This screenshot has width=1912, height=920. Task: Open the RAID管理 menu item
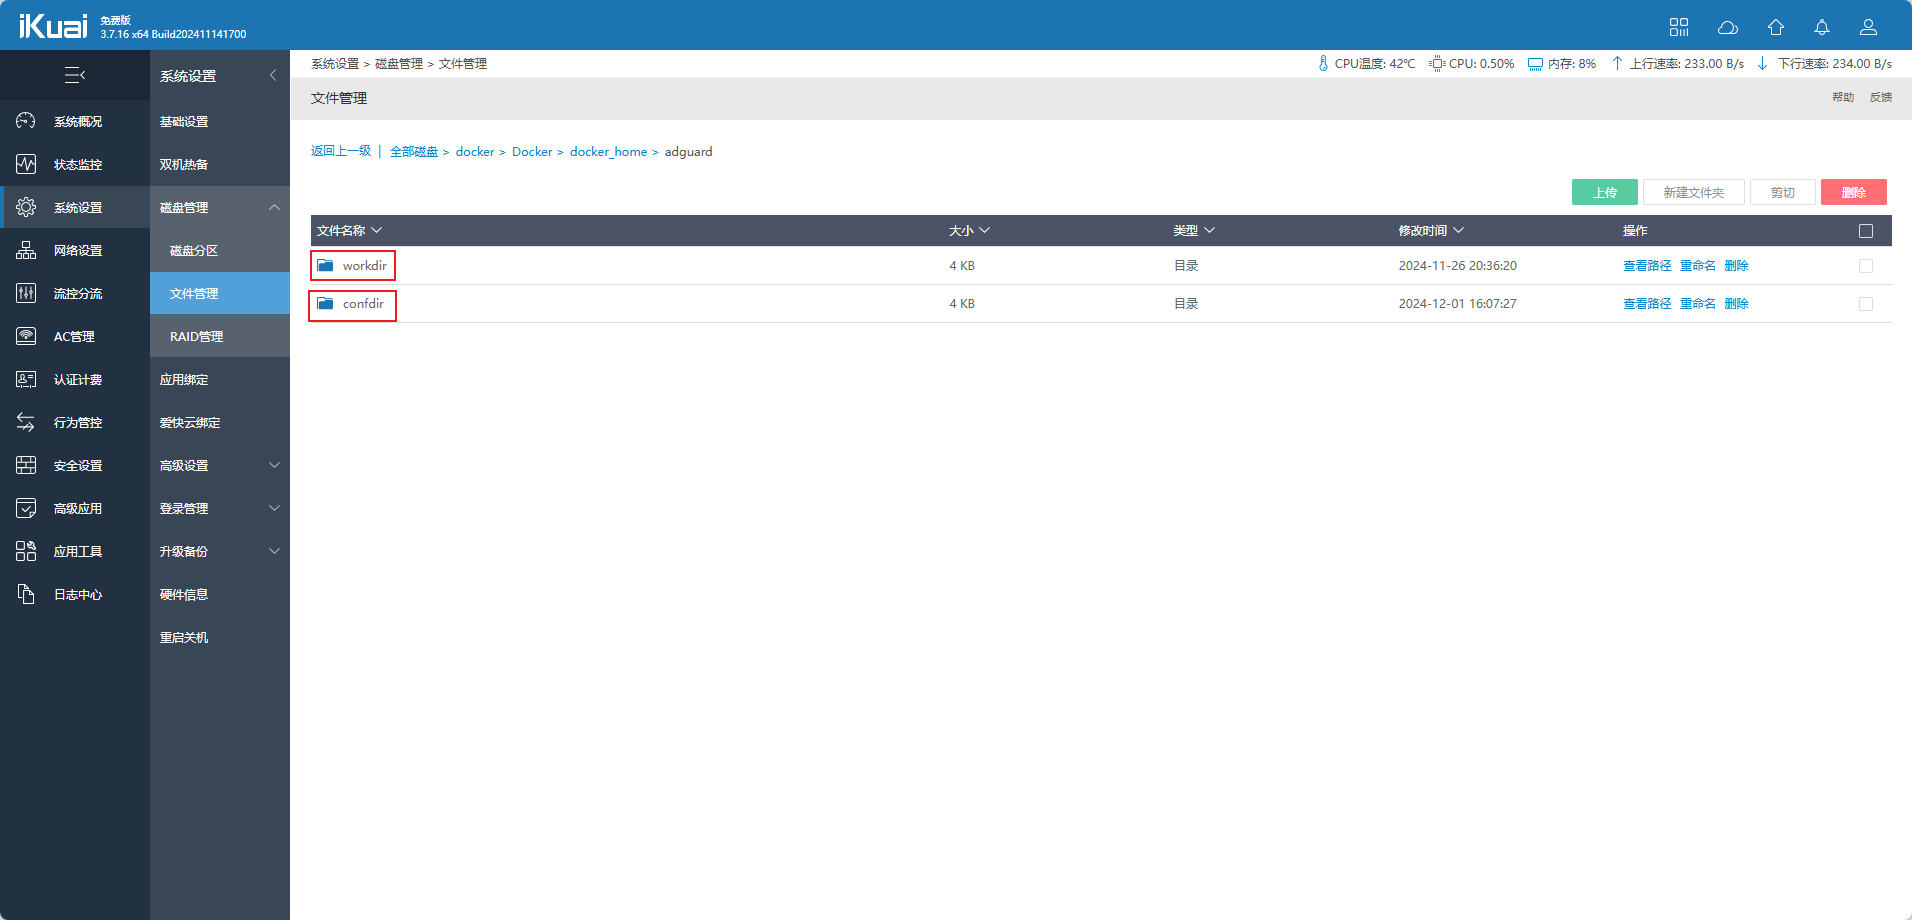[x=196, y=337]
